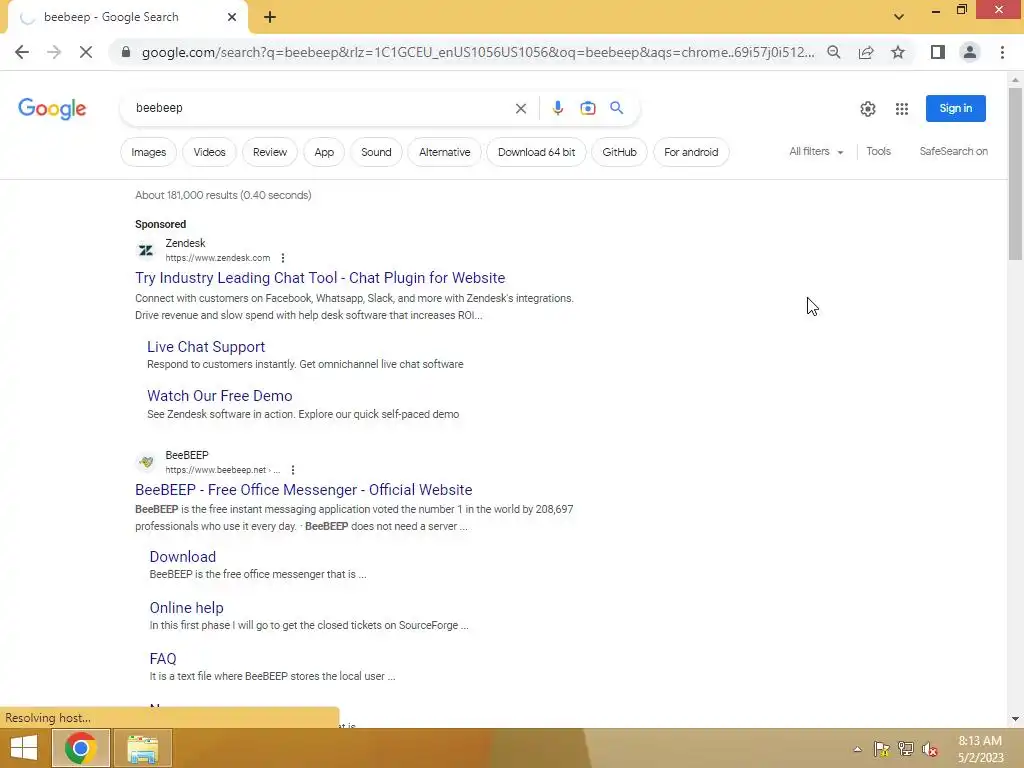Toggle the browser side panel
The height and width of the screenshot is (768, 1024).
click(938, 52)
